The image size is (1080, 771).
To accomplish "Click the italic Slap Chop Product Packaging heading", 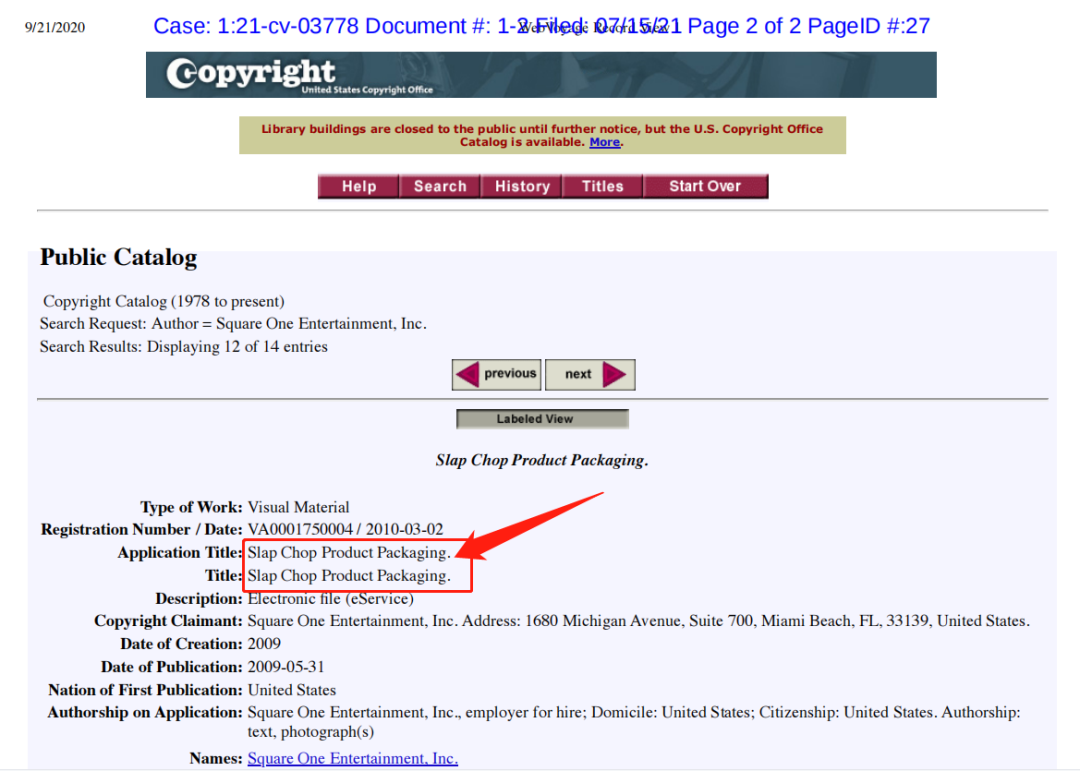I will pos(541,460).
